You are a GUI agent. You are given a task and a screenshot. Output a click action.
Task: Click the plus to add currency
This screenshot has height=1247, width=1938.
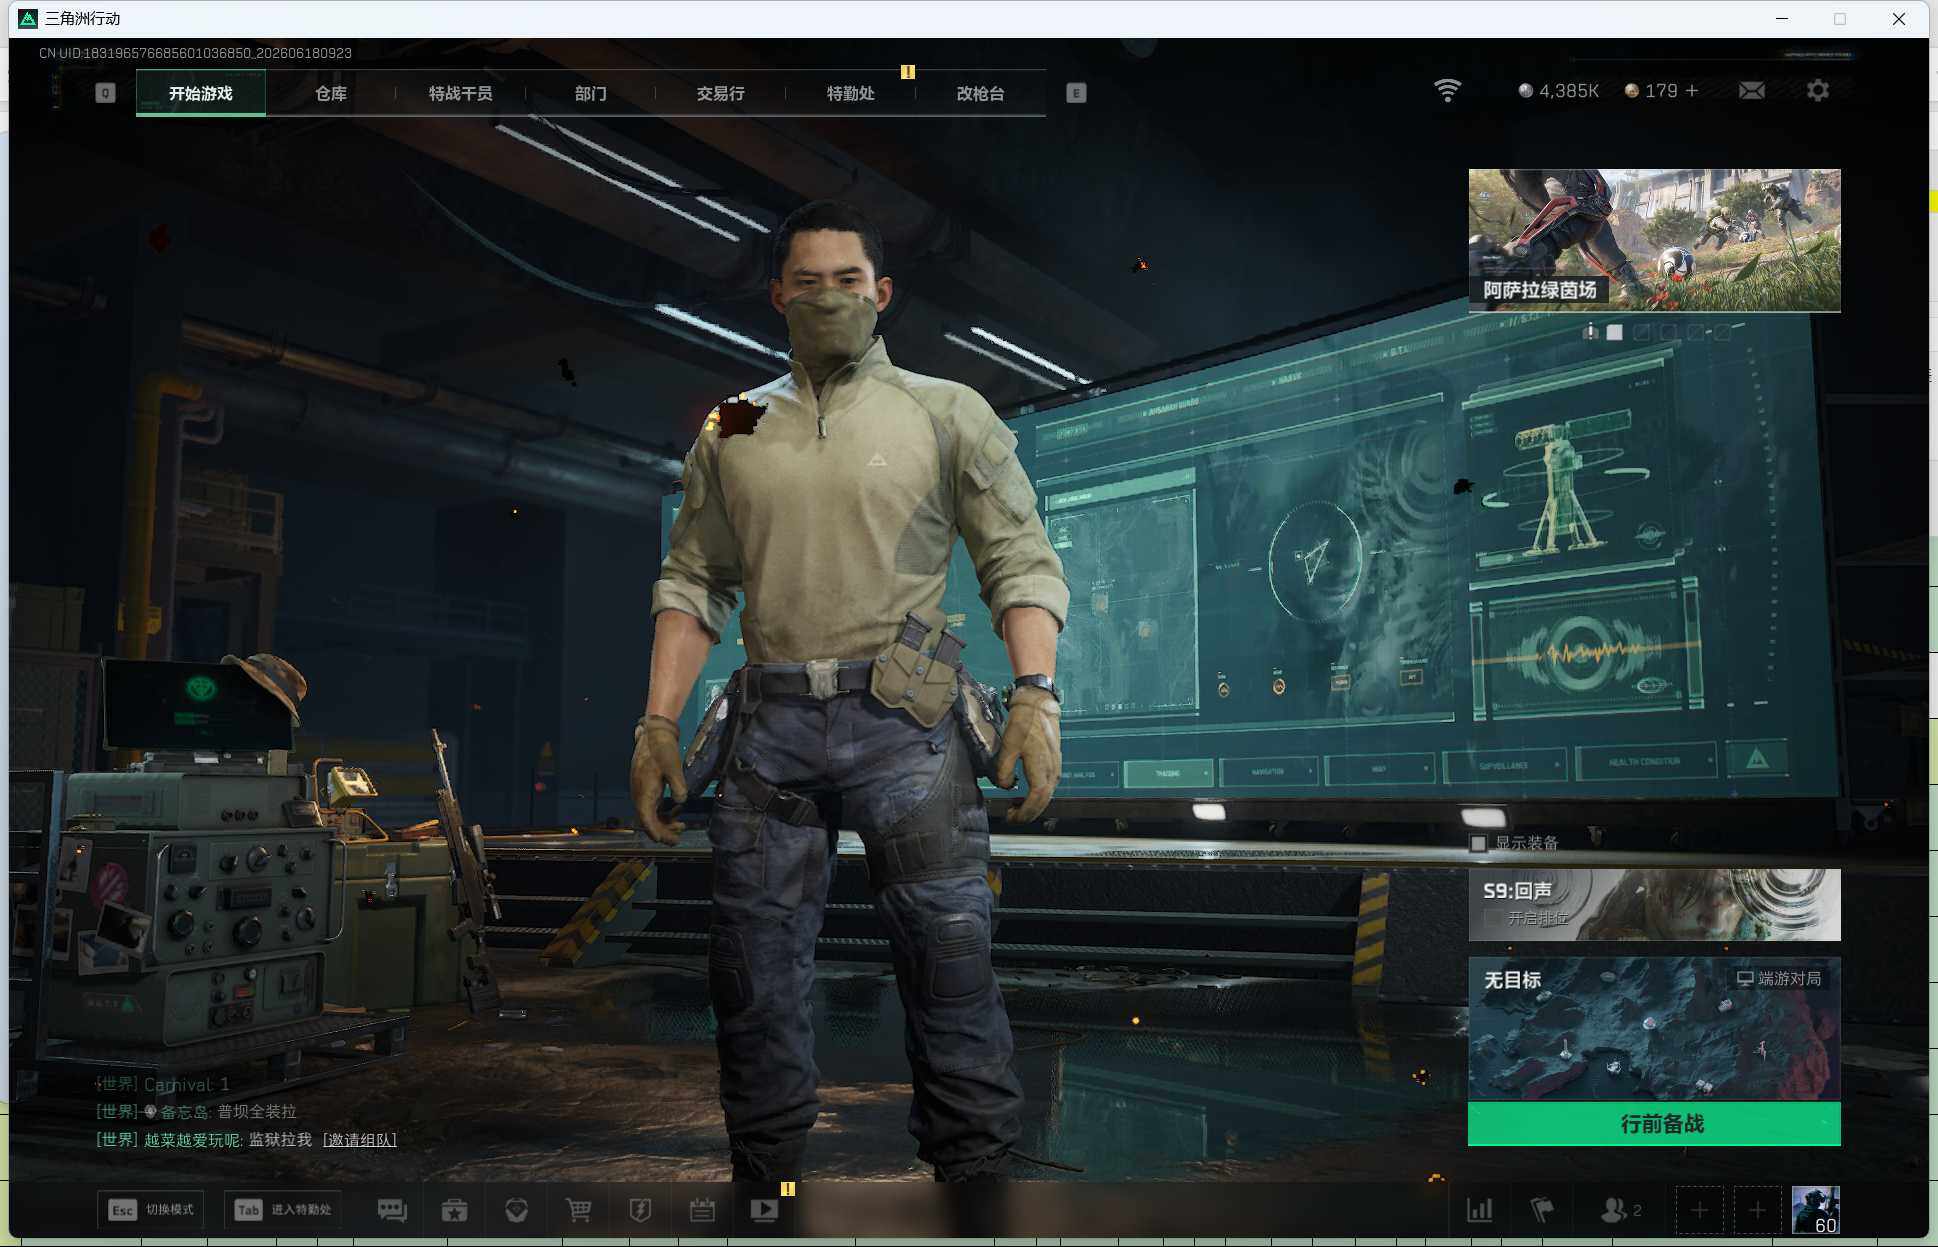tap(1692, 91)
